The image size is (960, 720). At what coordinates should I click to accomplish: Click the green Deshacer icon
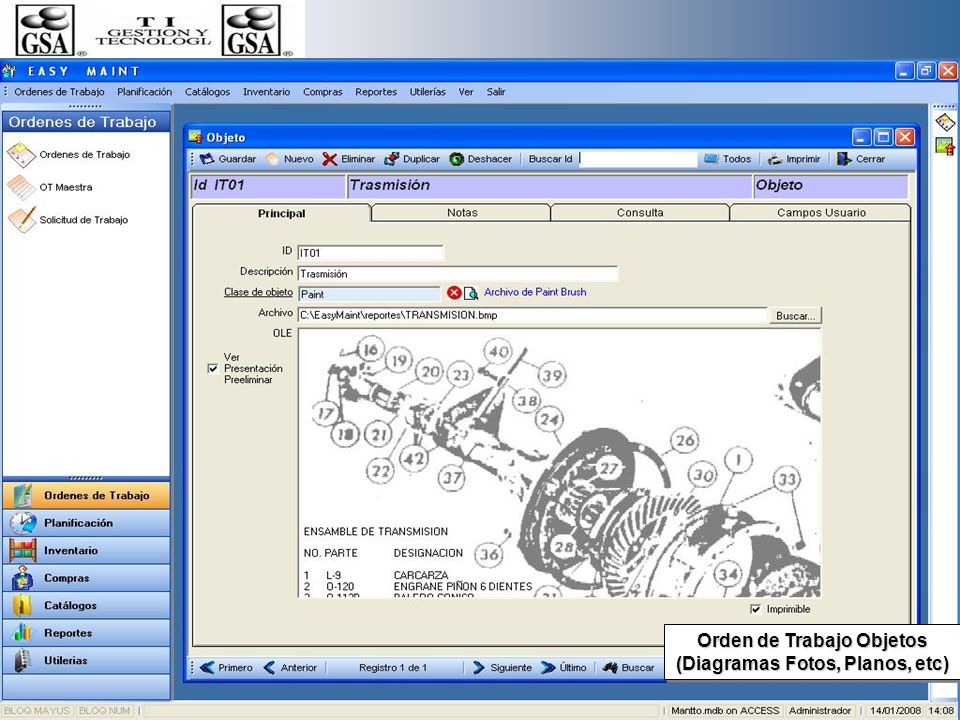pos(457,159)
